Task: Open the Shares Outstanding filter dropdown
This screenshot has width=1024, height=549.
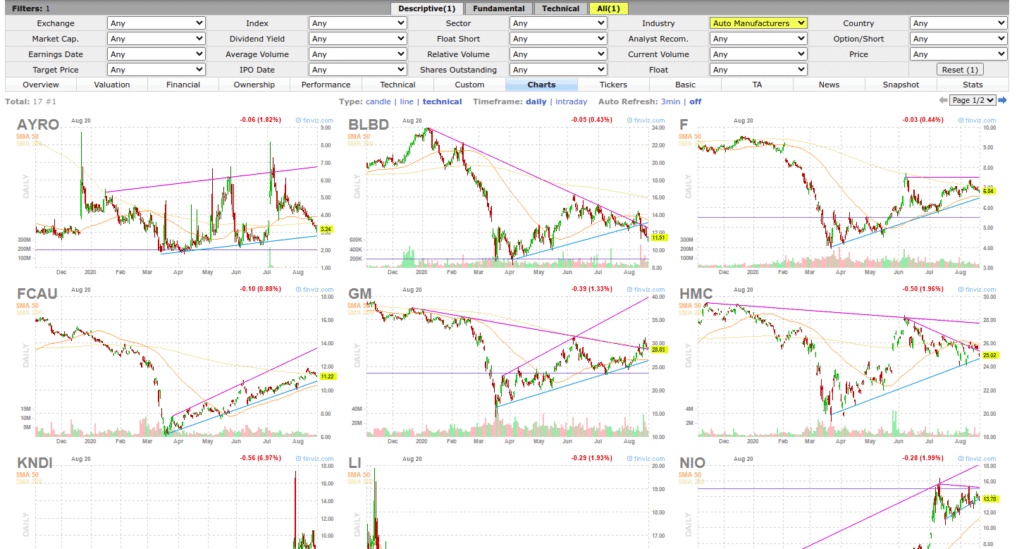Action: pyautogui.click(x=558, y=69)
